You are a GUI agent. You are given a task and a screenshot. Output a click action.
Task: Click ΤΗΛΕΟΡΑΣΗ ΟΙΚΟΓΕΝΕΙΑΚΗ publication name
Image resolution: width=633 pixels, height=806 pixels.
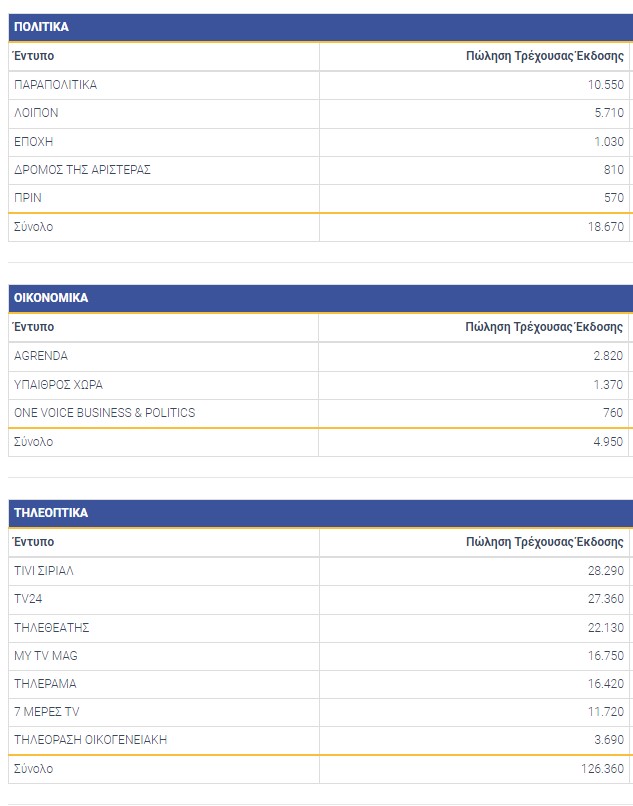tap(90, 740)
